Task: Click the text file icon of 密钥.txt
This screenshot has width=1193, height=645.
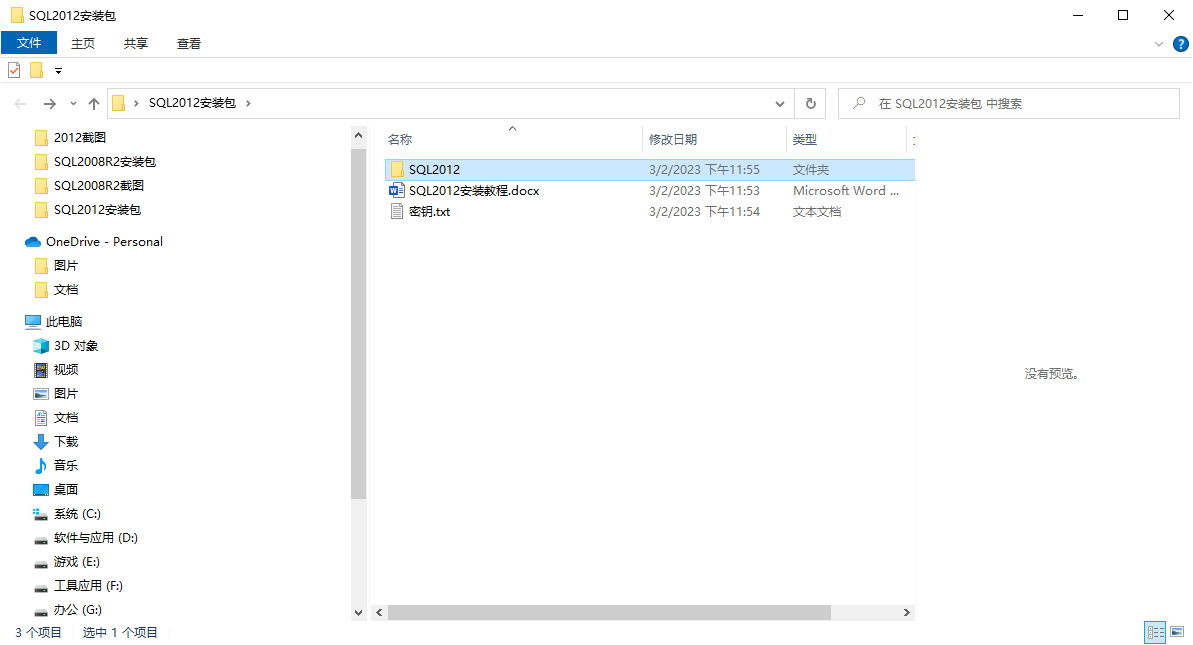Action: click(396, 211)
